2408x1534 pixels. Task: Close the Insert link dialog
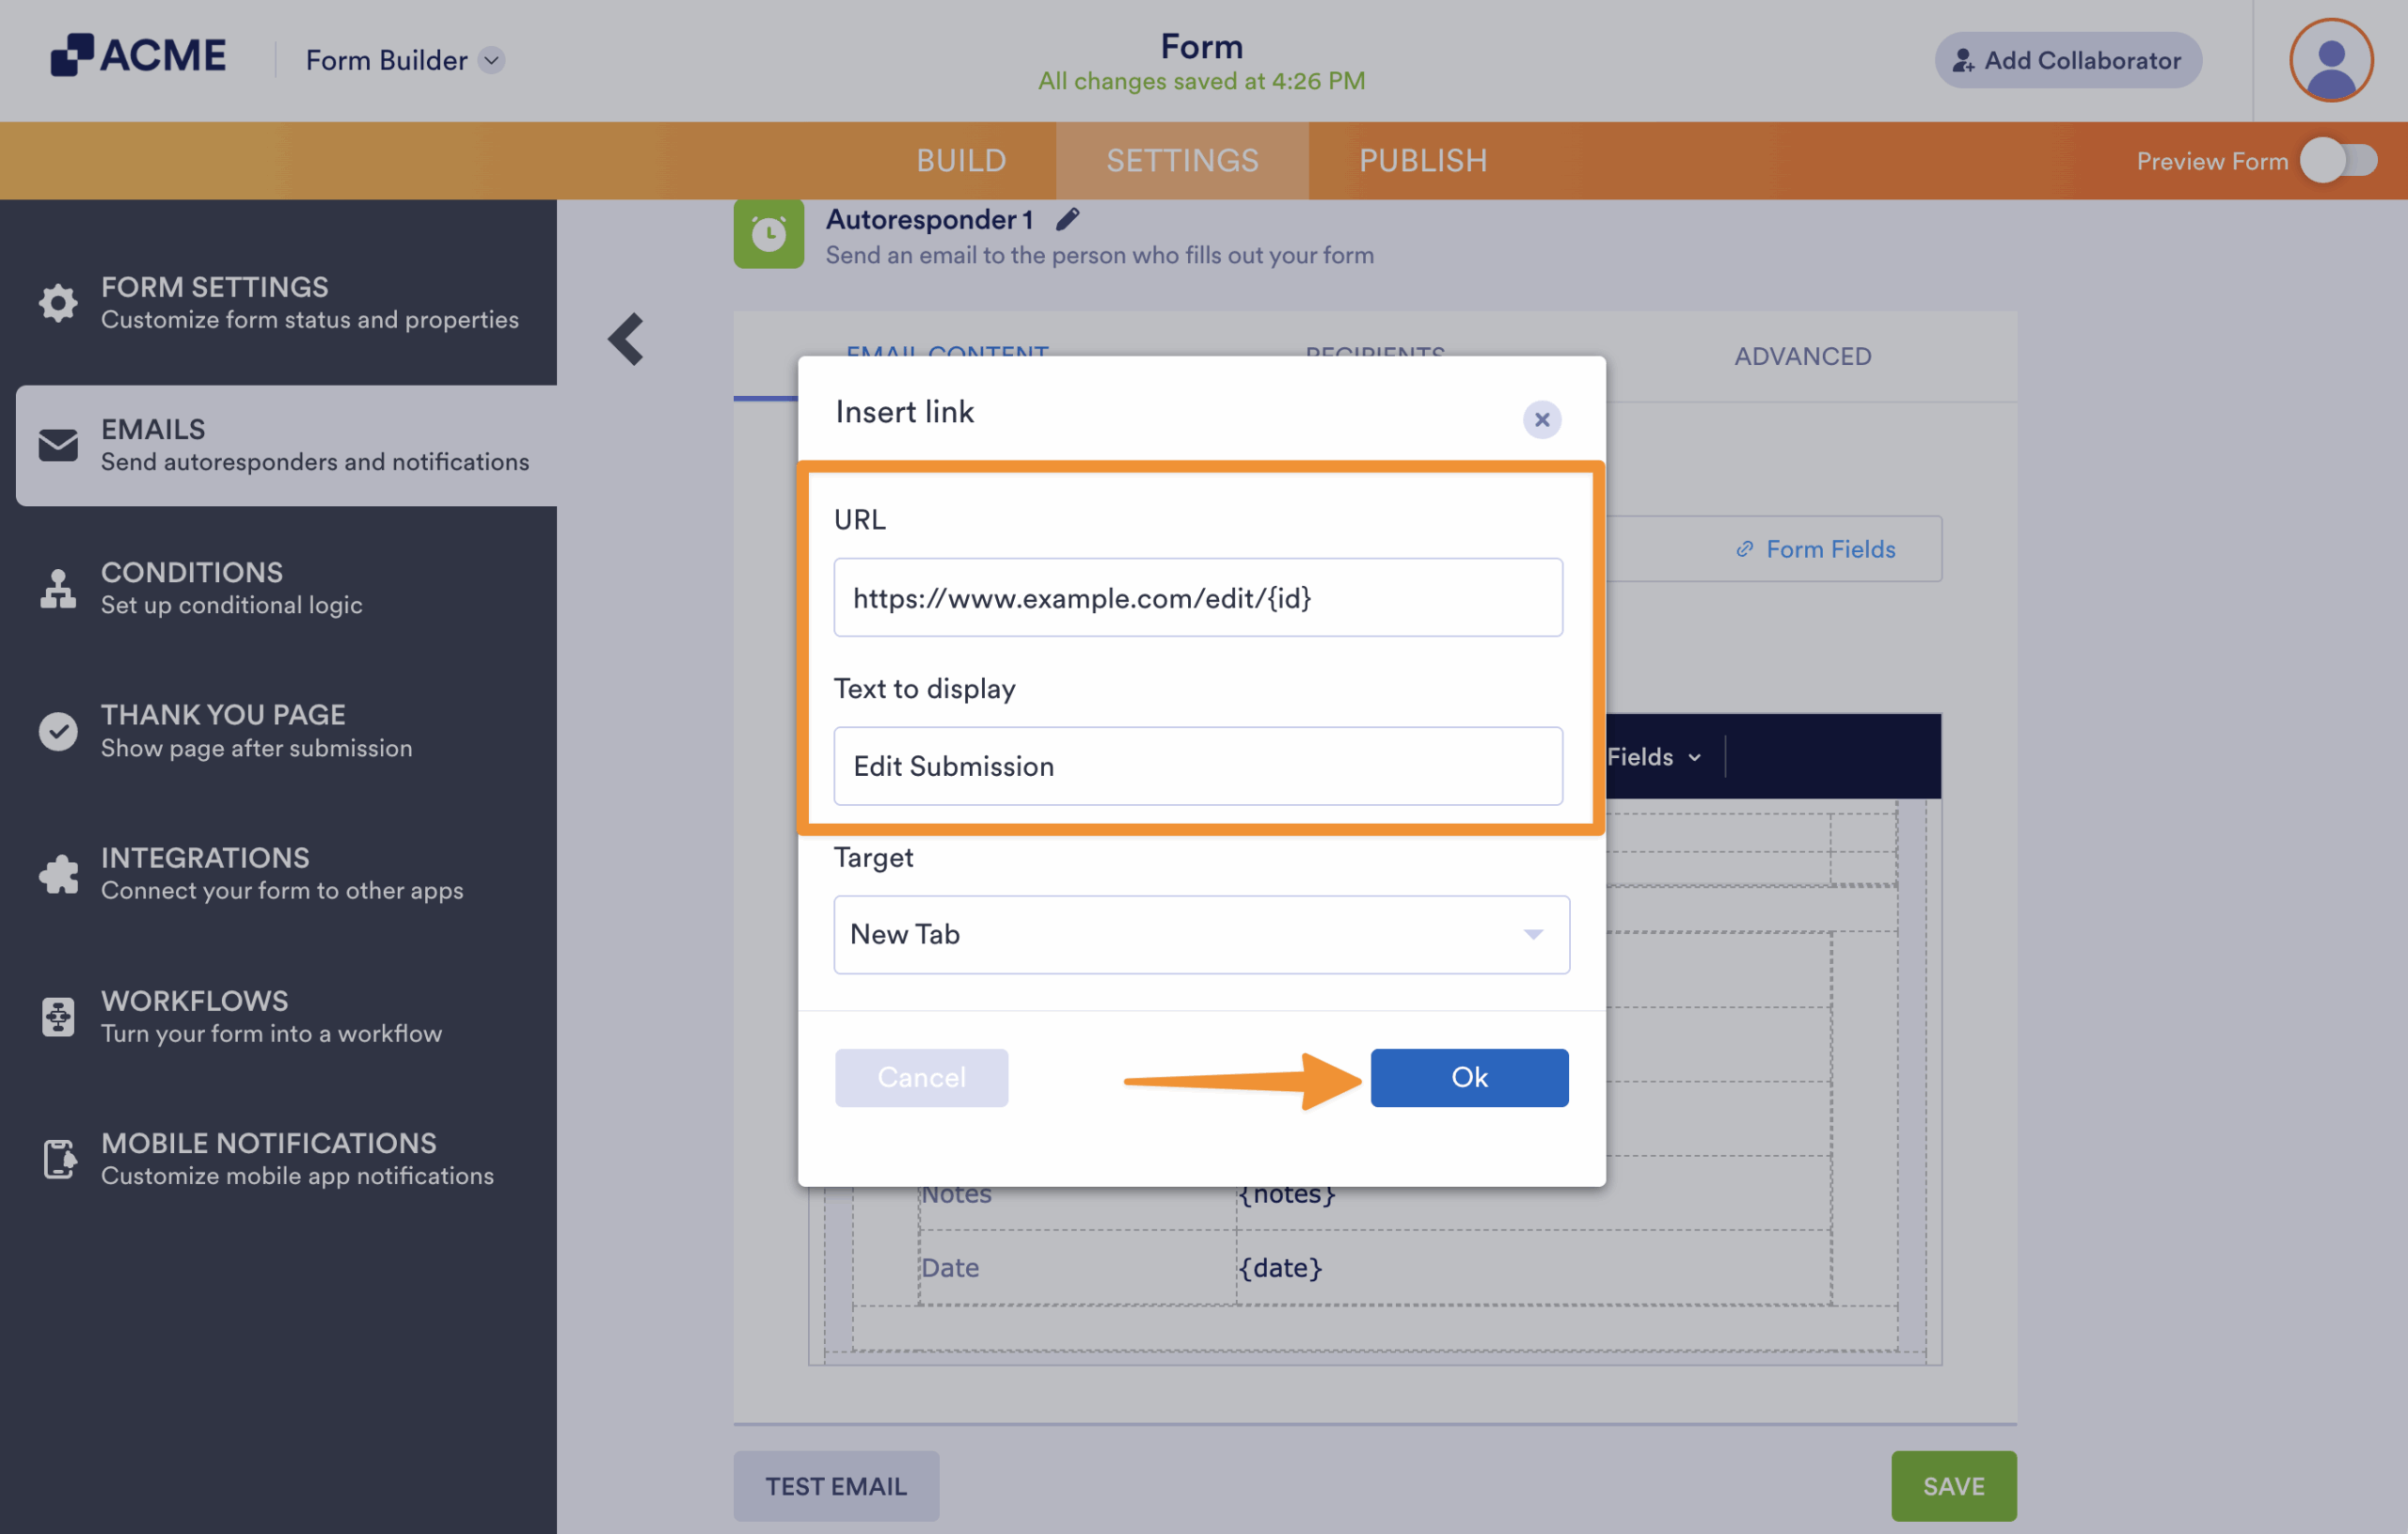1541,419
